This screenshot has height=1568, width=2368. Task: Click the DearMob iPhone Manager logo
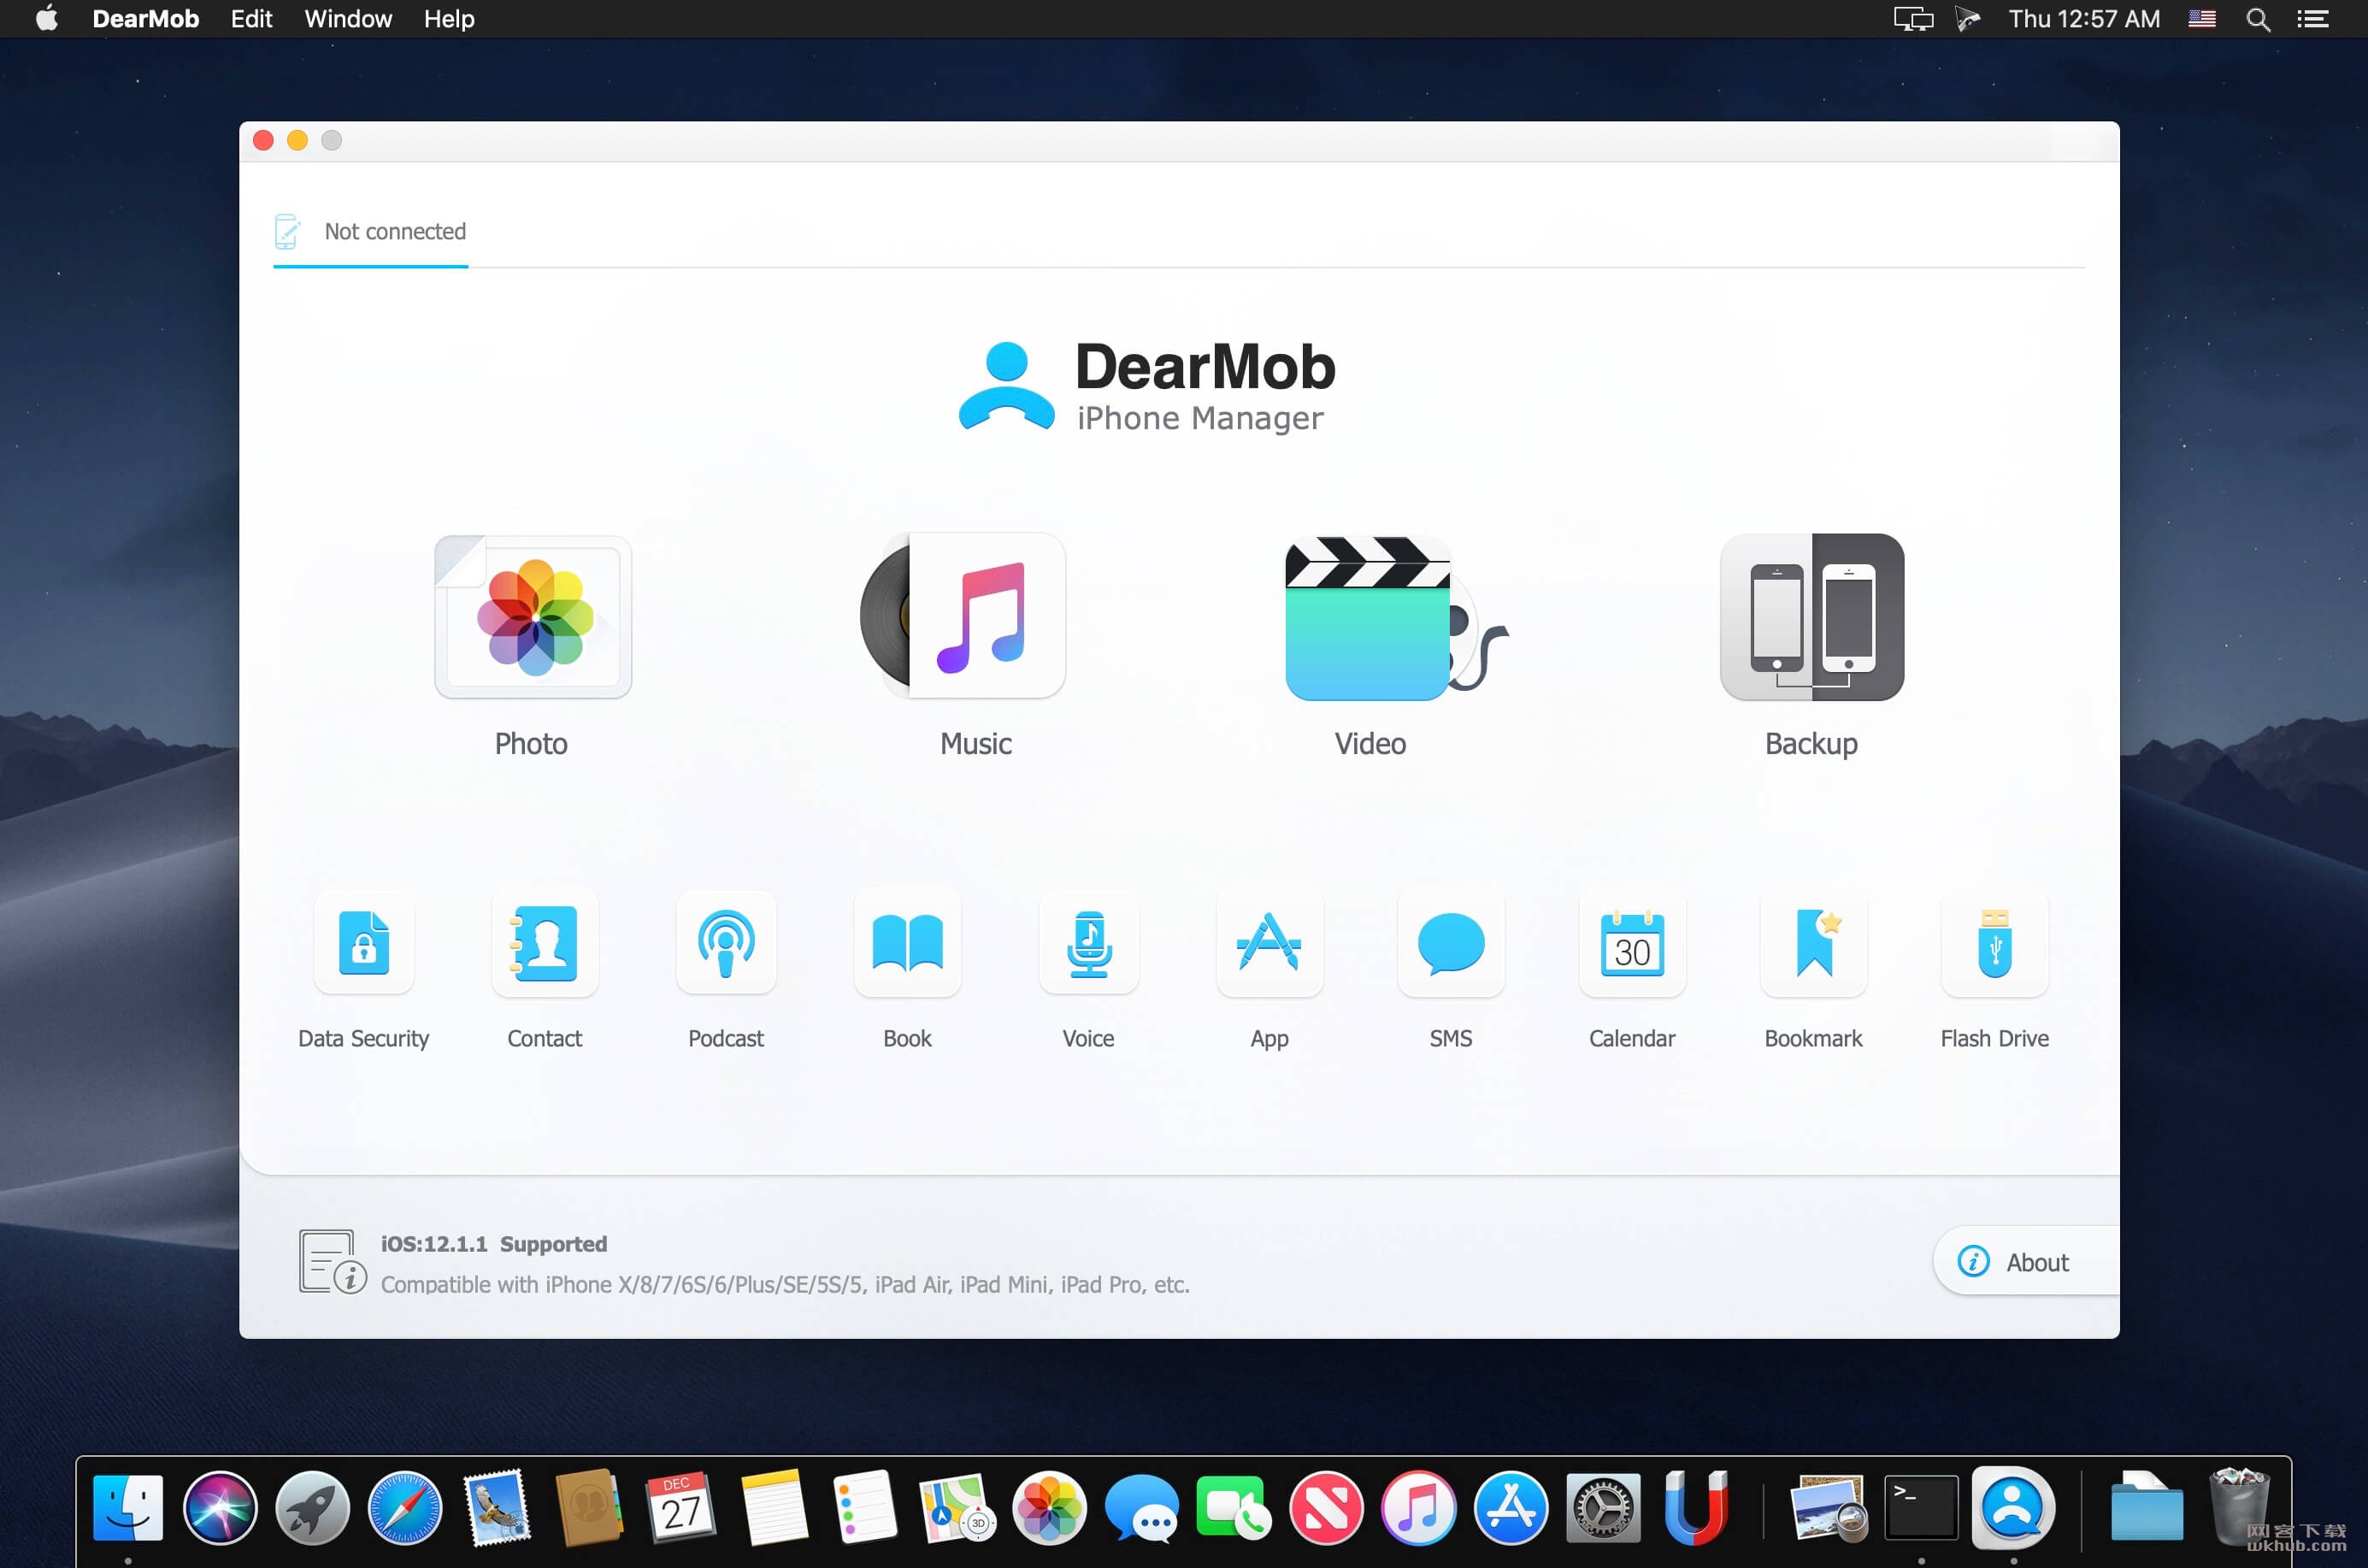[1146, 387]
